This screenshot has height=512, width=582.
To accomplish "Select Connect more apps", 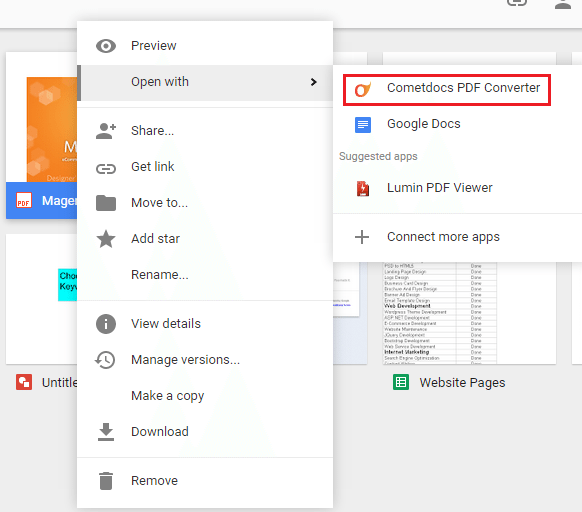I will [457, 237].
